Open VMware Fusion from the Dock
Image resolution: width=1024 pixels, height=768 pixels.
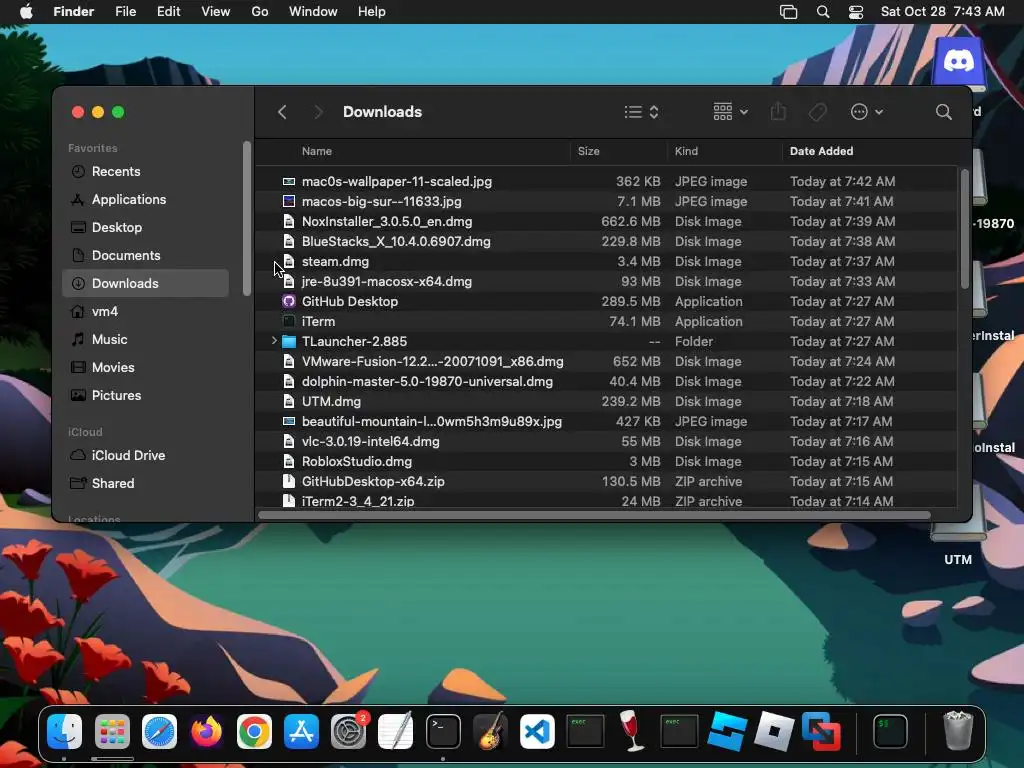pos(821,731)
